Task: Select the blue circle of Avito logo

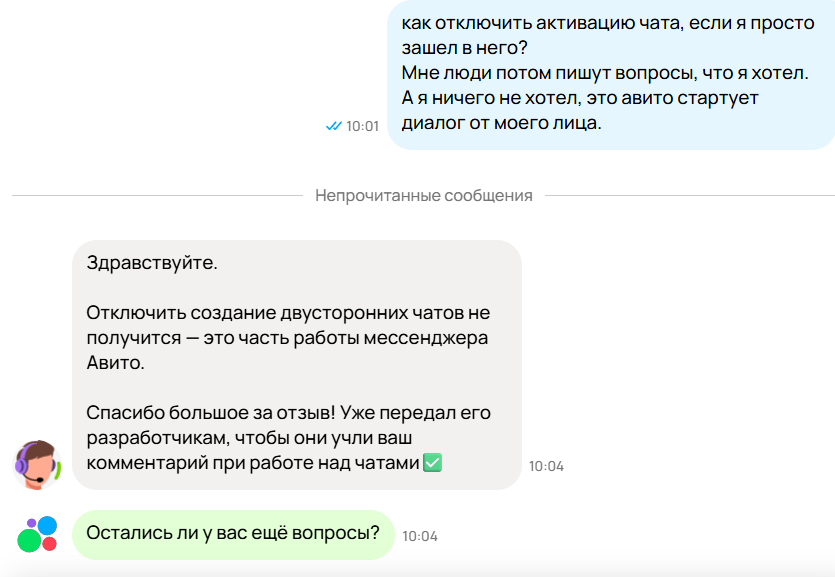Action: [47, 525]
